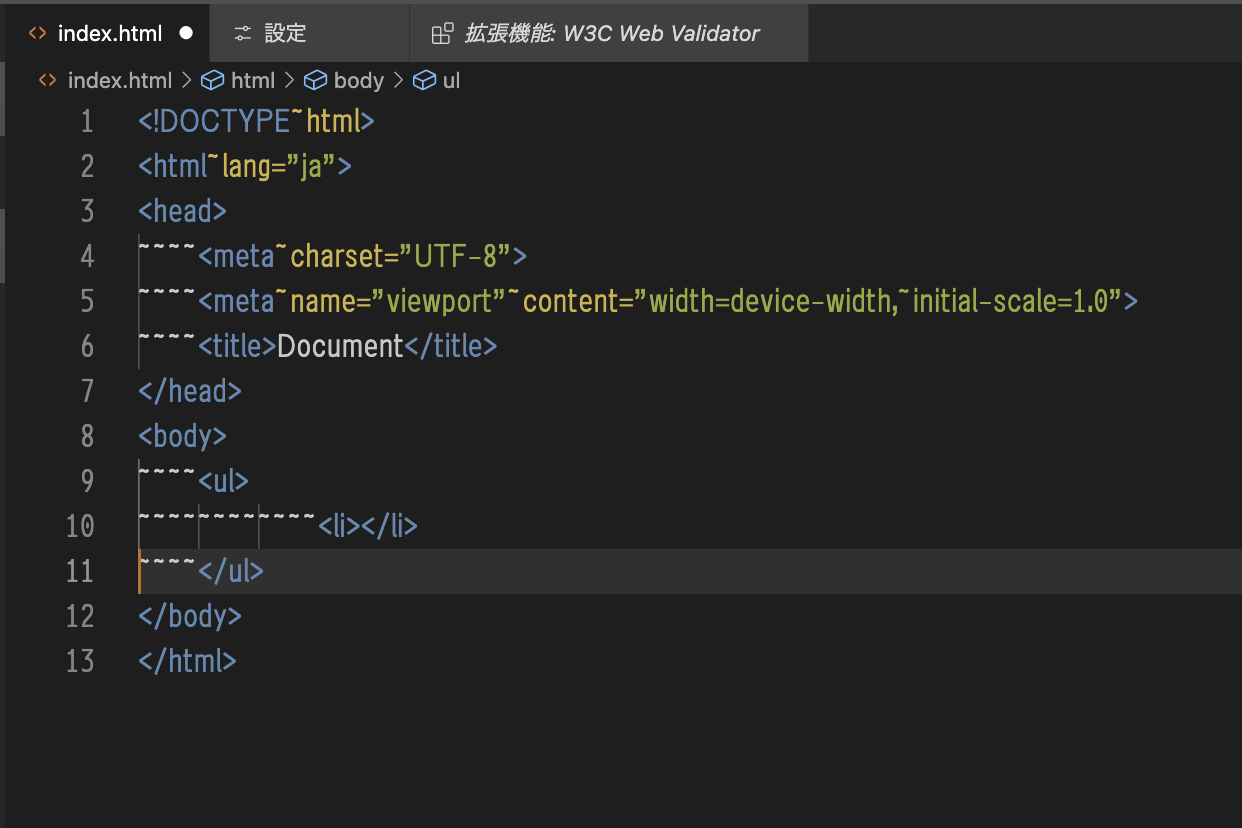Place cursor in the Document title text
Image resolution: width=1242 pixels, height=828 pixels.
pos(340,346)
